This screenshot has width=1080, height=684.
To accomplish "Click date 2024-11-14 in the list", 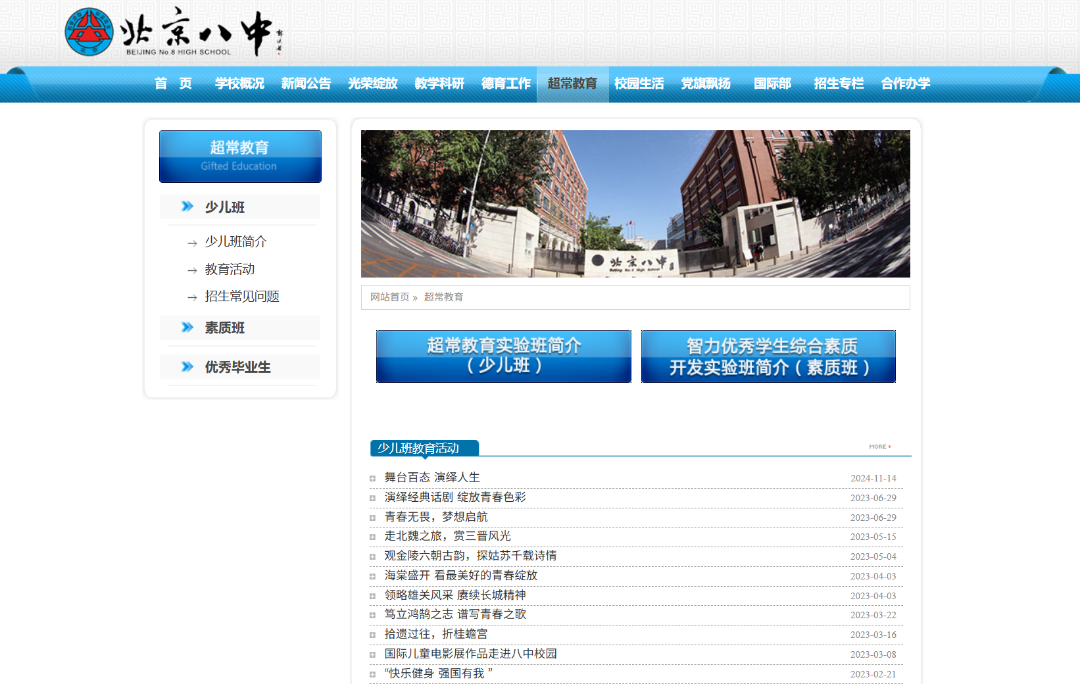I will [873, 478].
